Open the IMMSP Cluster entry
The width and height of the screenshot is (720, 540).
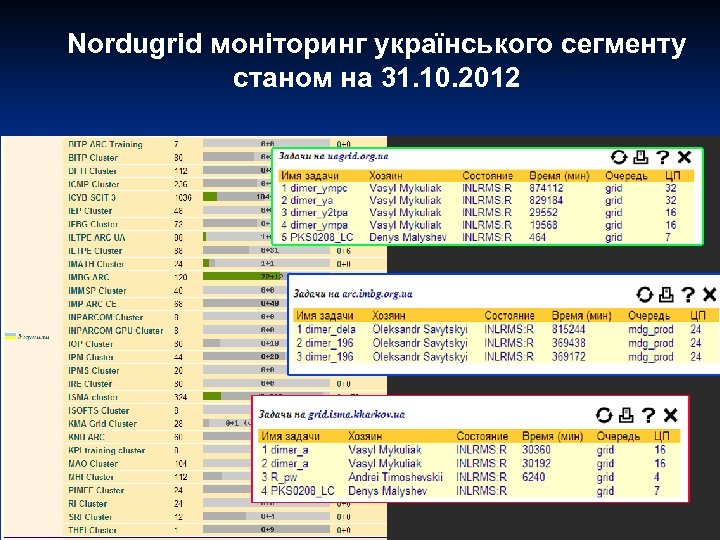(97, 291)
